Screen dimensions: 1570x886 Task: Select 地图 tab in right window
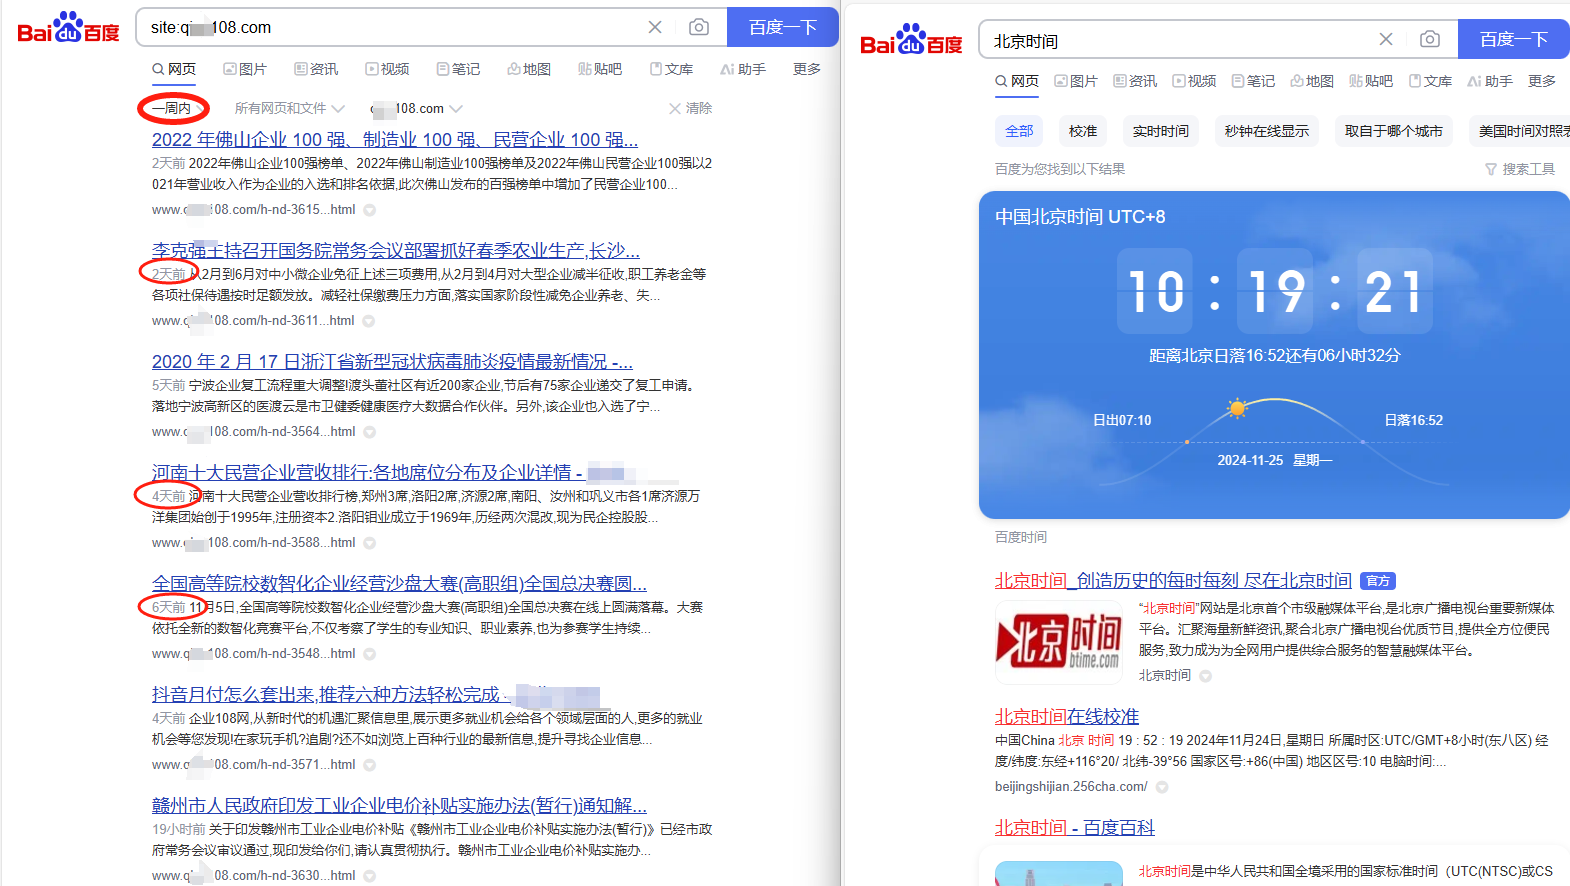1312,81
